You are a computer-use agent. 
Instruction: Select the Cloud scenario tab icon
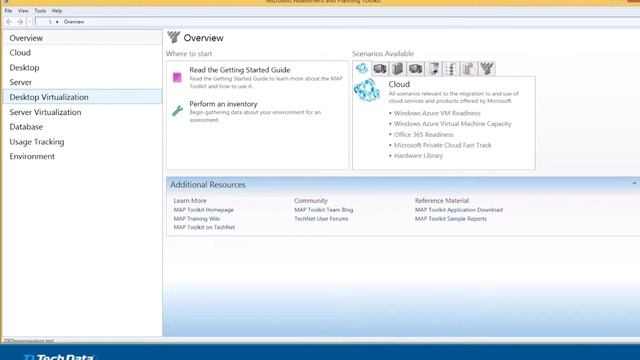(x=362, y=69)
